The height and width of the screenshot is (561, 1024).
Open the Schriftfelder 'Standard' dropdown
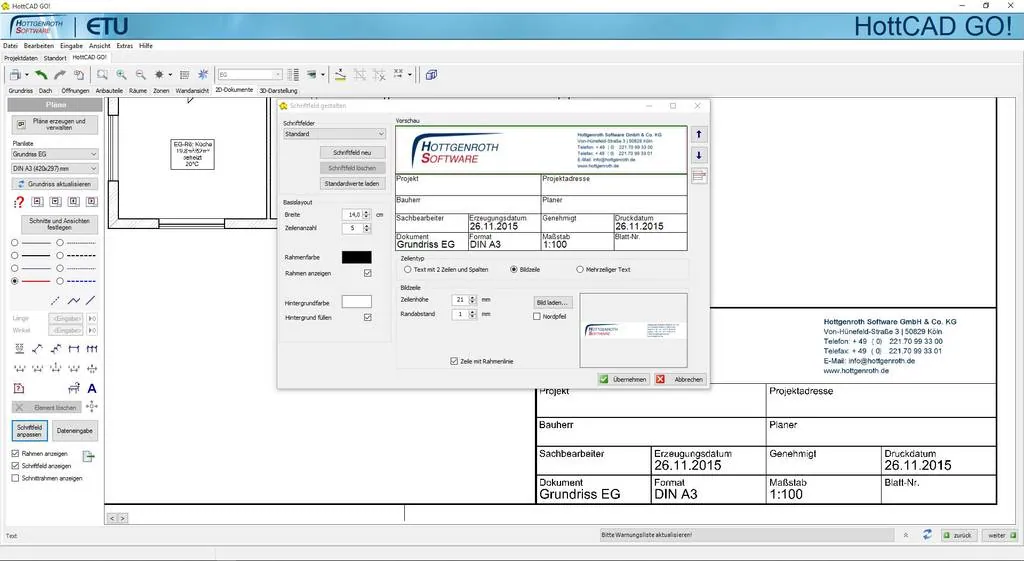(334, 133)
